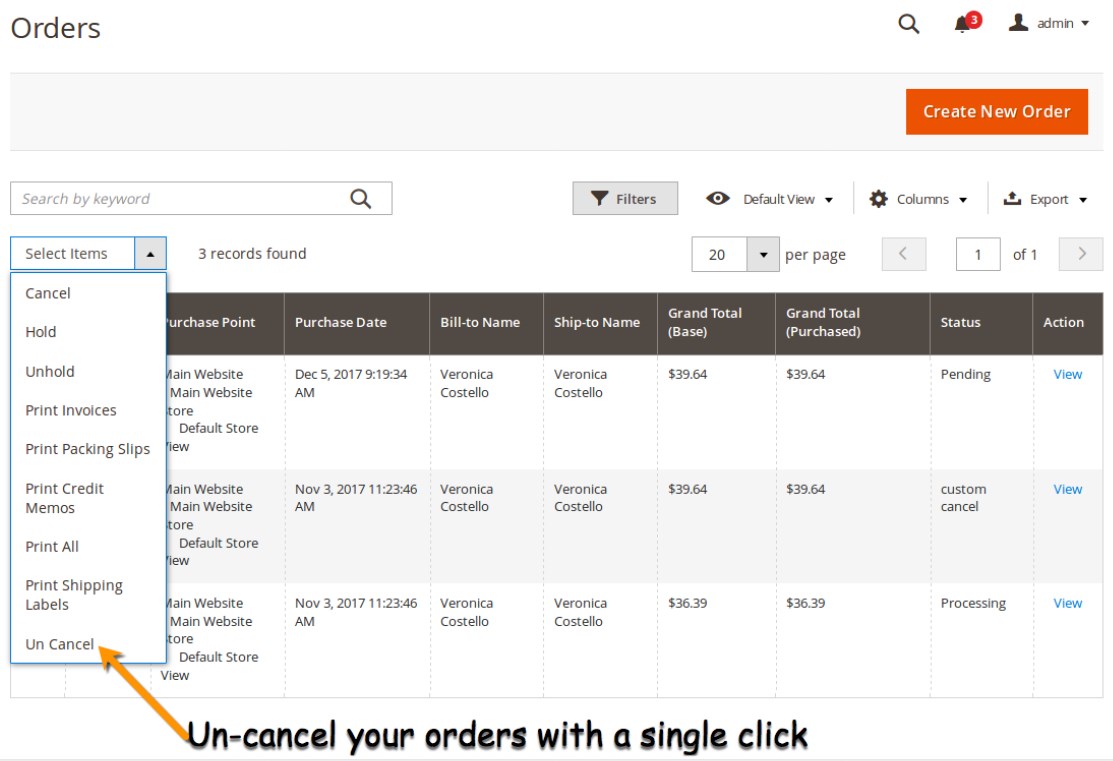View the Pending order for $39.64
Viewport: 1113px width, 761px height.
coord(1067,374)
